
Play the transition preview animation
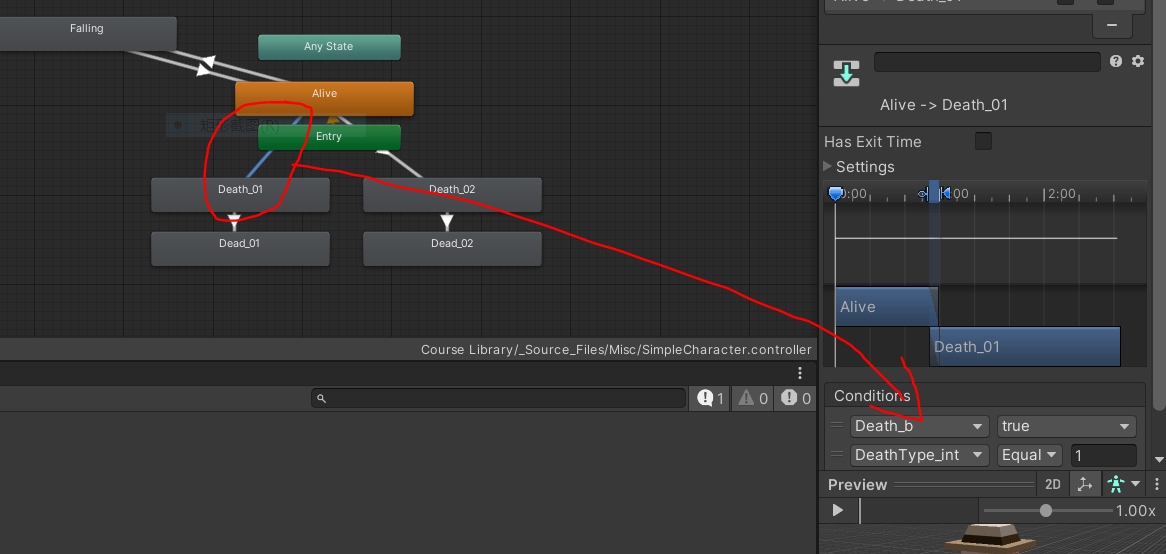click(838, 510)
